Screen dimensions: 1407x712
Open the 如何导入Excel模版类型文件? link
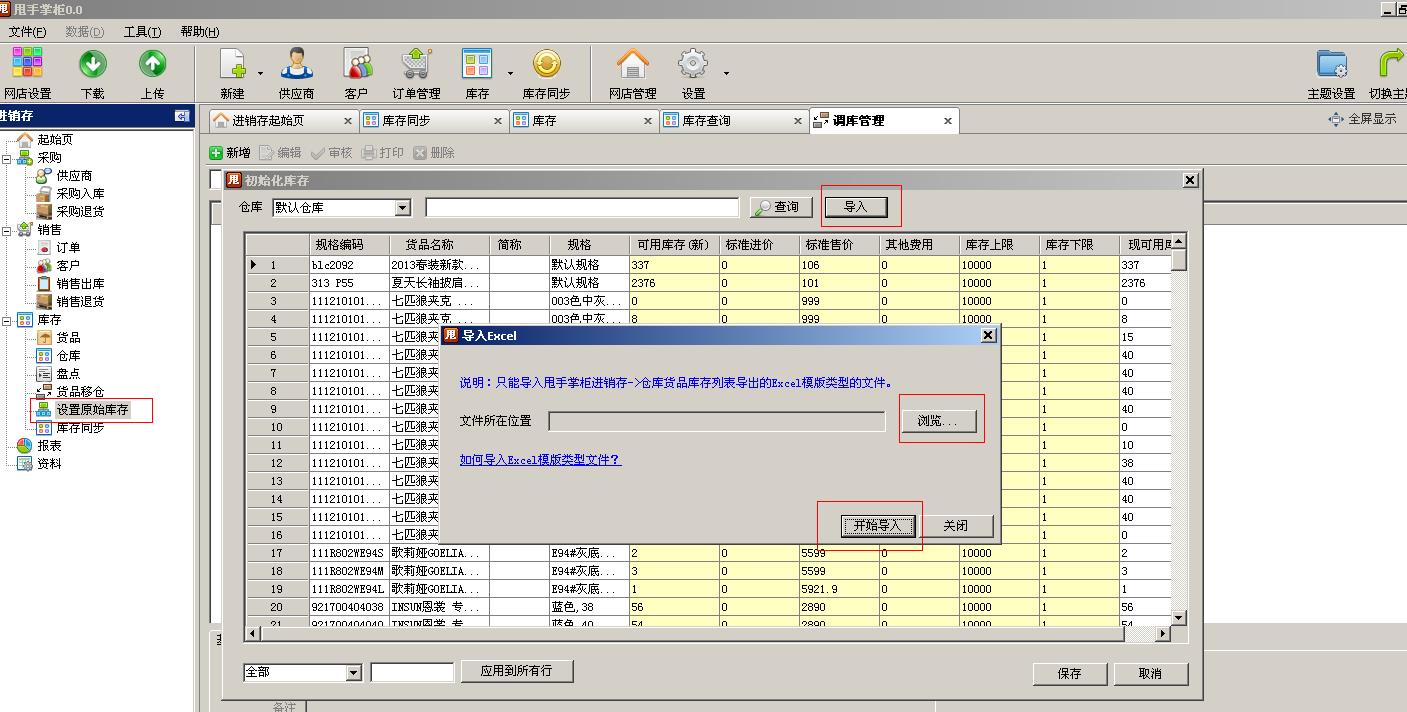pyautogui.click(x=540, y=460)
